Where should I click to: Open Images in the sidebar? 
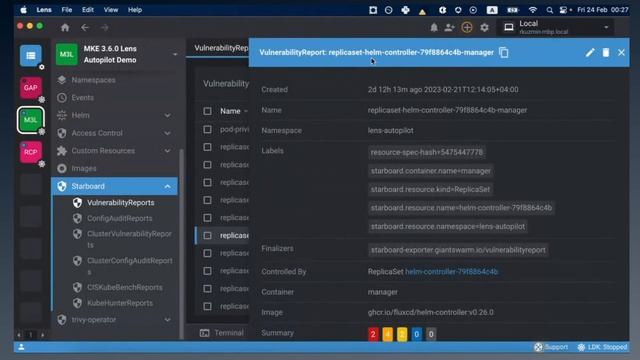(x=84, y=168)
